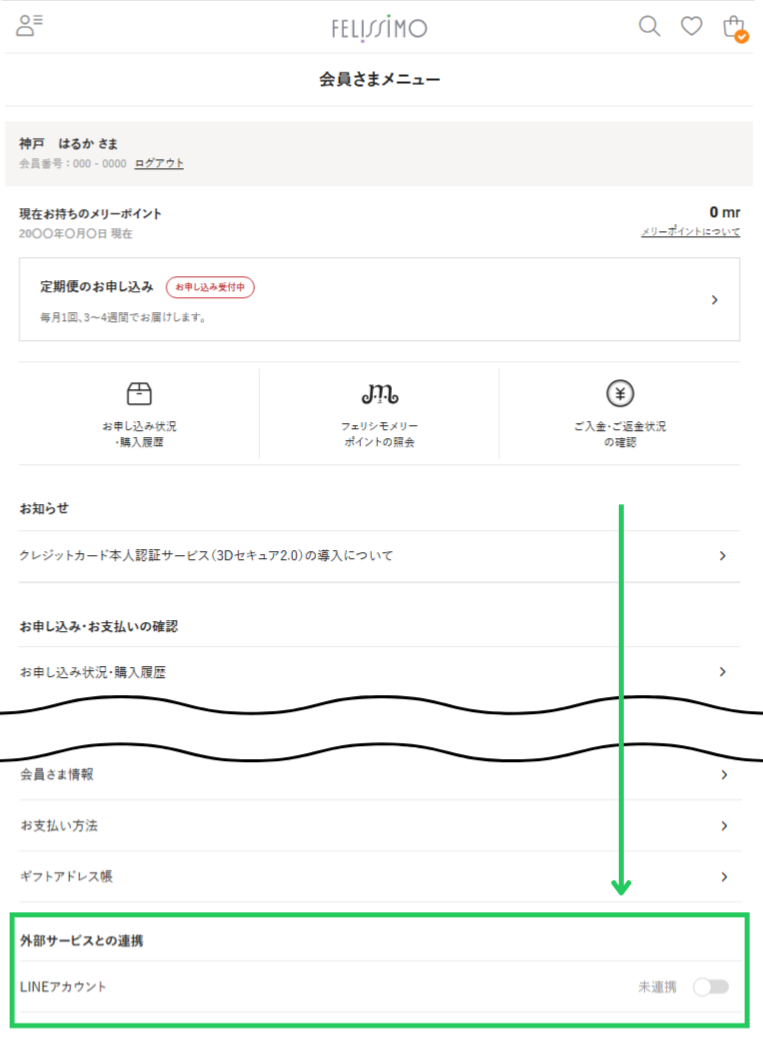Screen dimensions: 763x1059
Task: Open the shopping bag cart icon
Action: (x=734, y=27)
